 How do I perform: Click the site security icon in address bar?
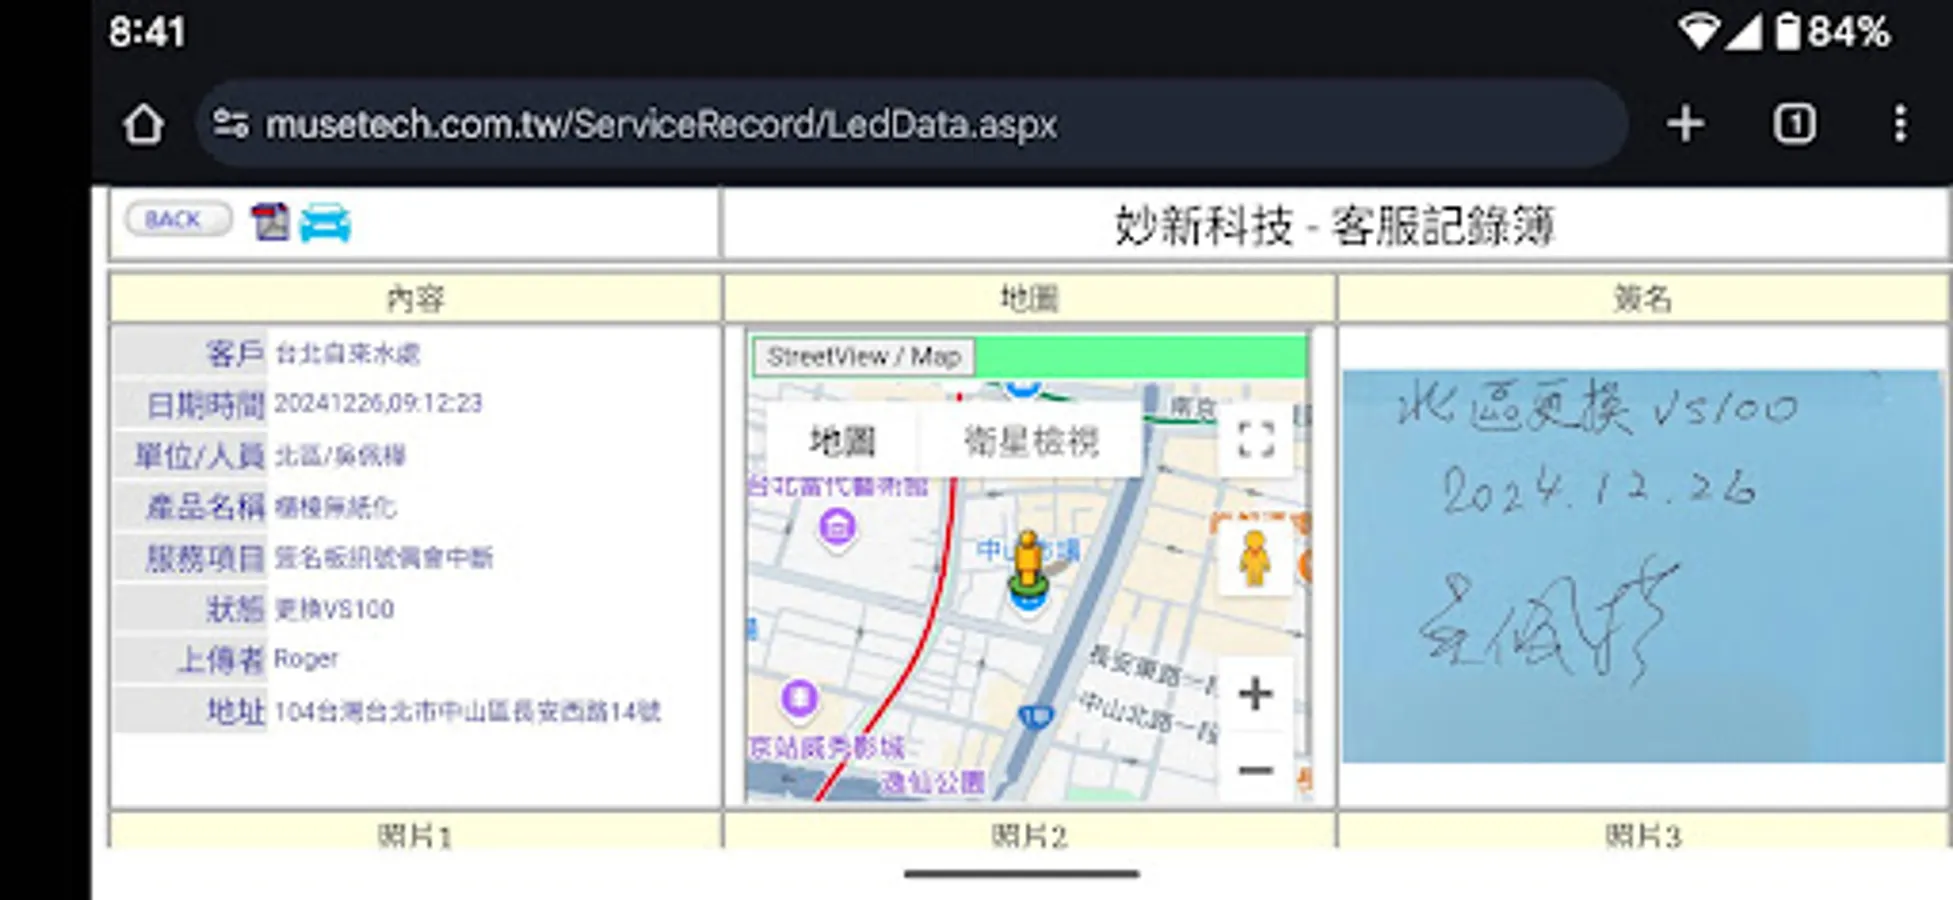pyautogui.click(x=231, y=122)
